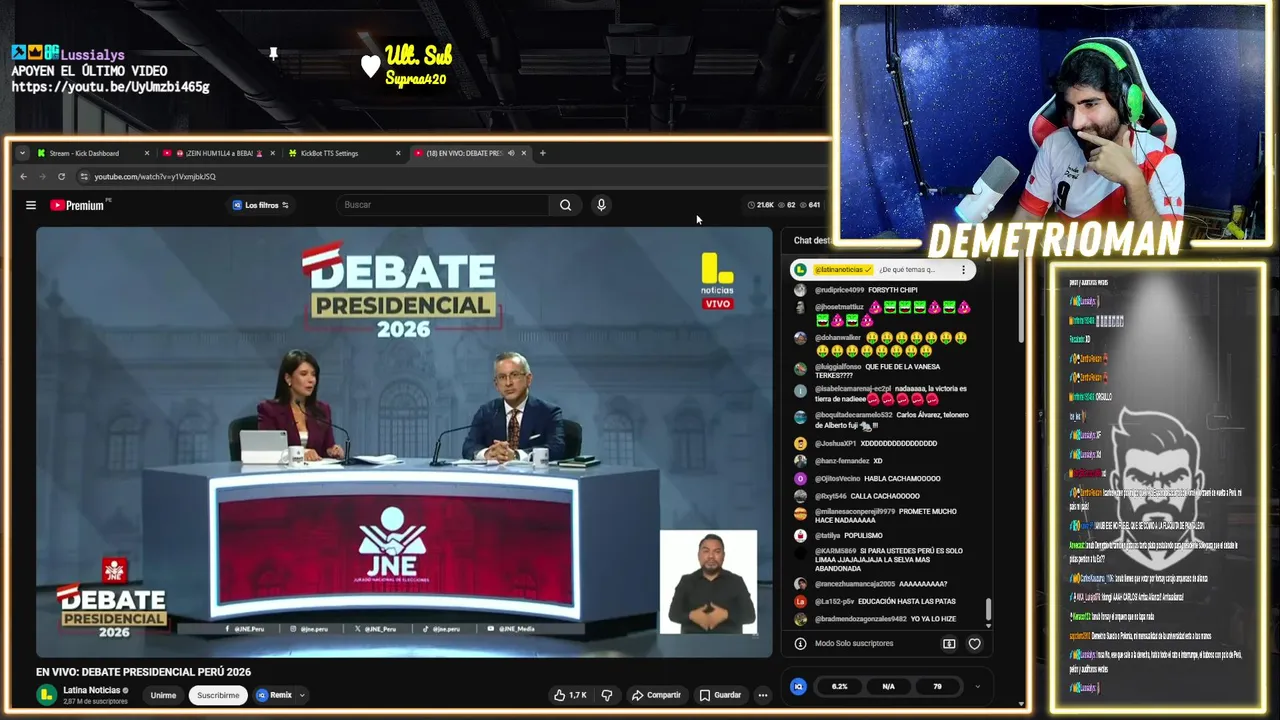Click the Remix button
This screenshot has height=720, width=1280.
(x=275, y=695)
